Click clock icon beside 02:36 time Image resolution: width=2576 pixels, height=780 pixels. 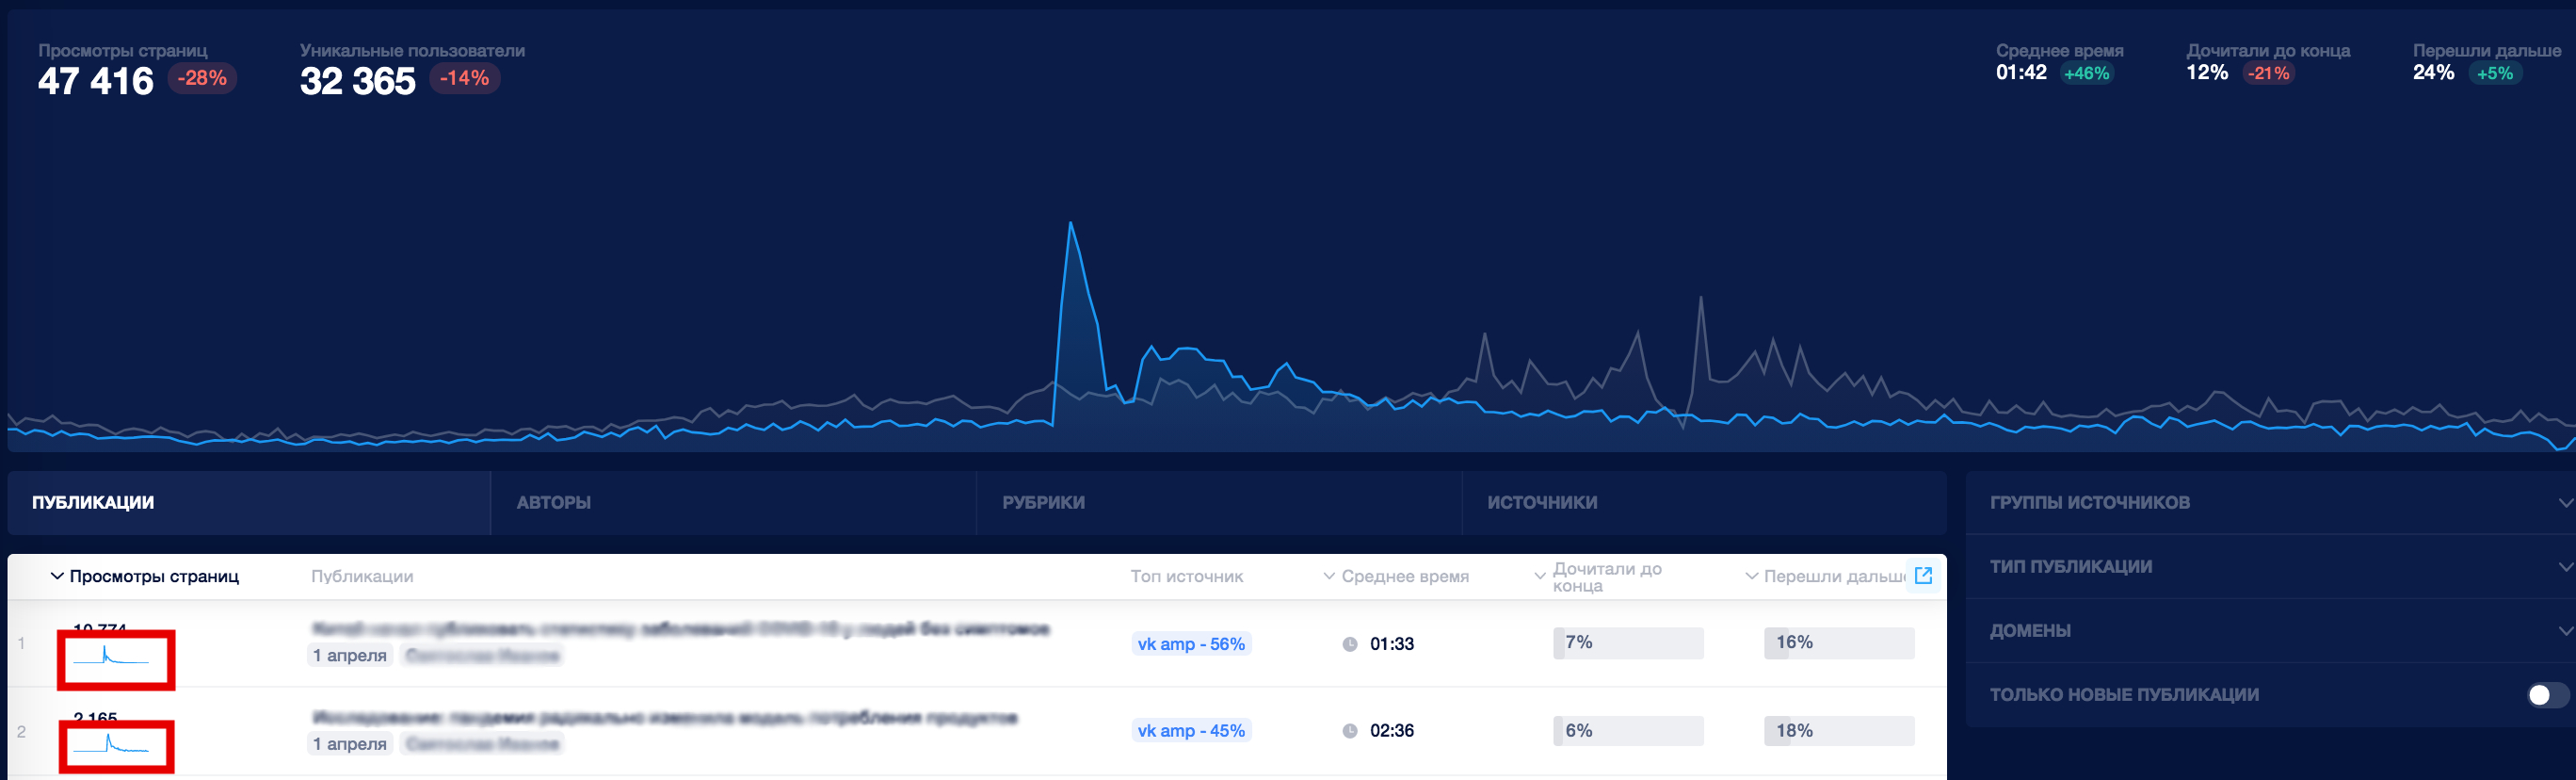tap(1349, 731)
